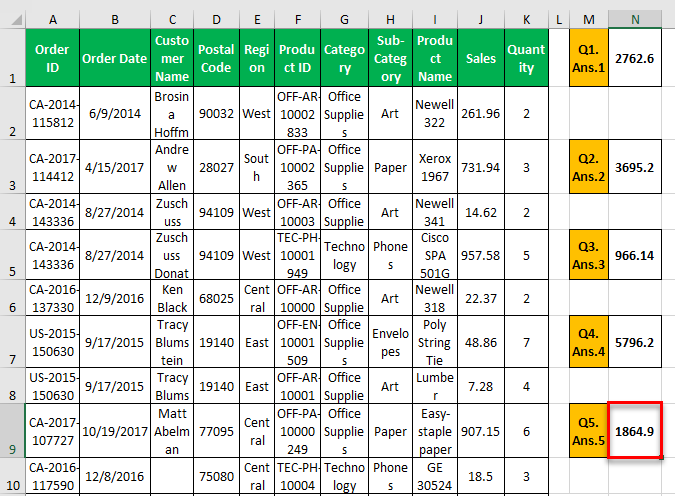
Task: Click sales value 18.5 cell
Action: point(481,476)
